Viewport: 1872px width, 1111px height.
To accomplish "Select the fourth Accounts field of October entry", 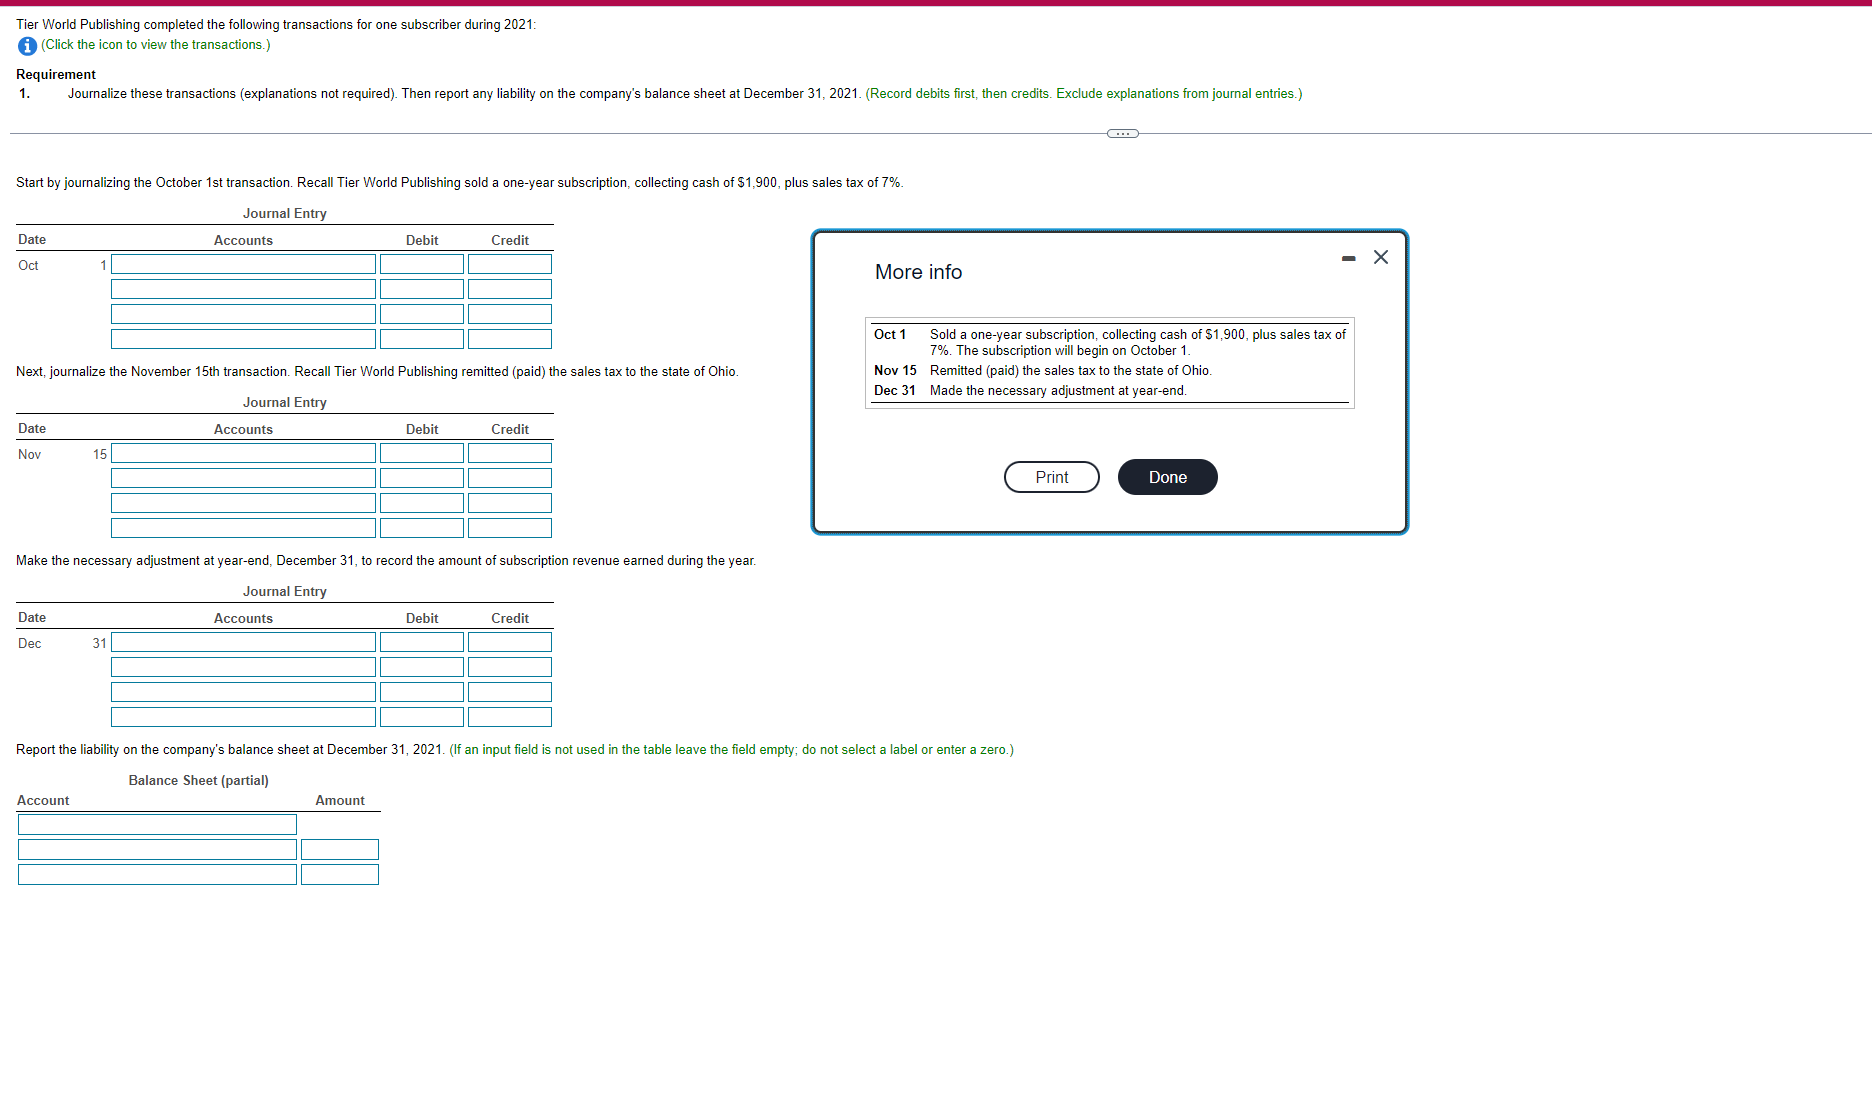I will coord(243,339).
